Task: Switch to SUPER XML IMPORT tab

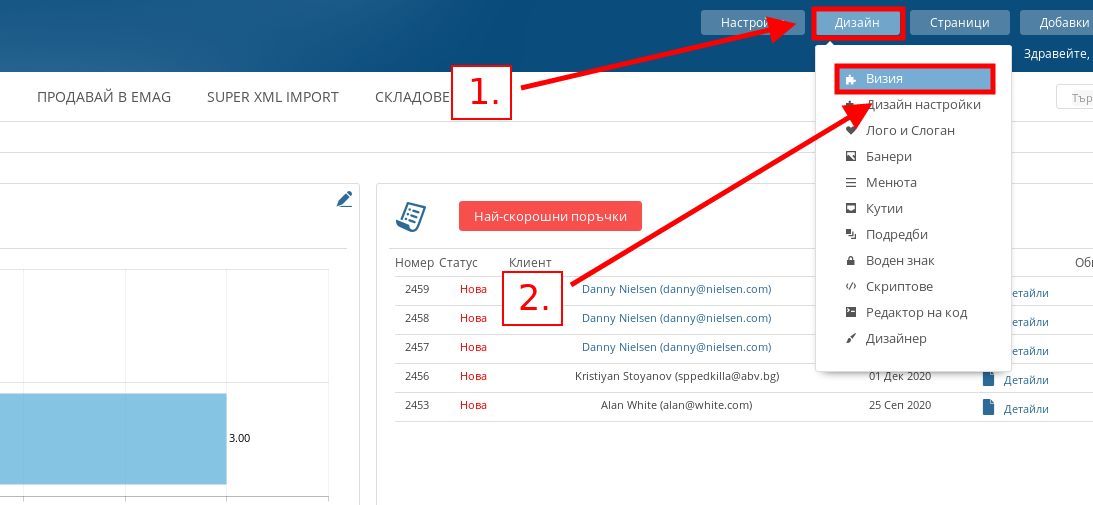Action: tap(272, 97)
